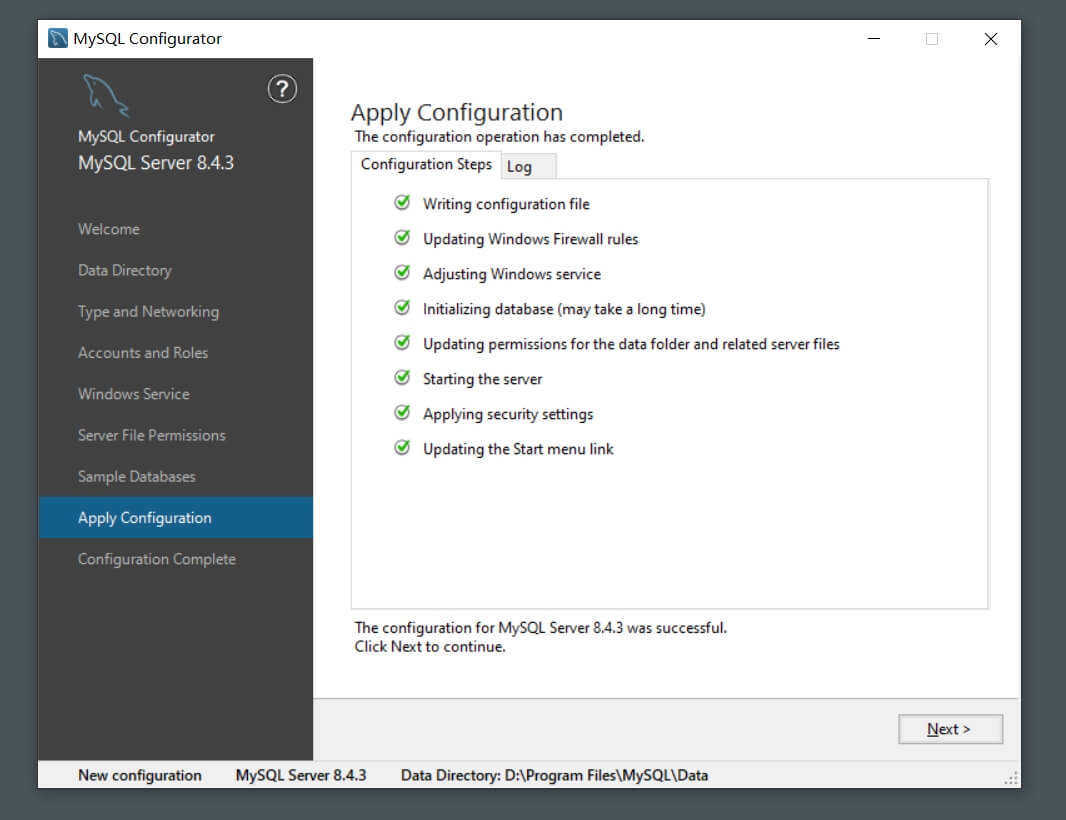This screenshot has height=820, width=1066.
Task: Select Windows Service in sidebar
Action: tap(133, 394)
